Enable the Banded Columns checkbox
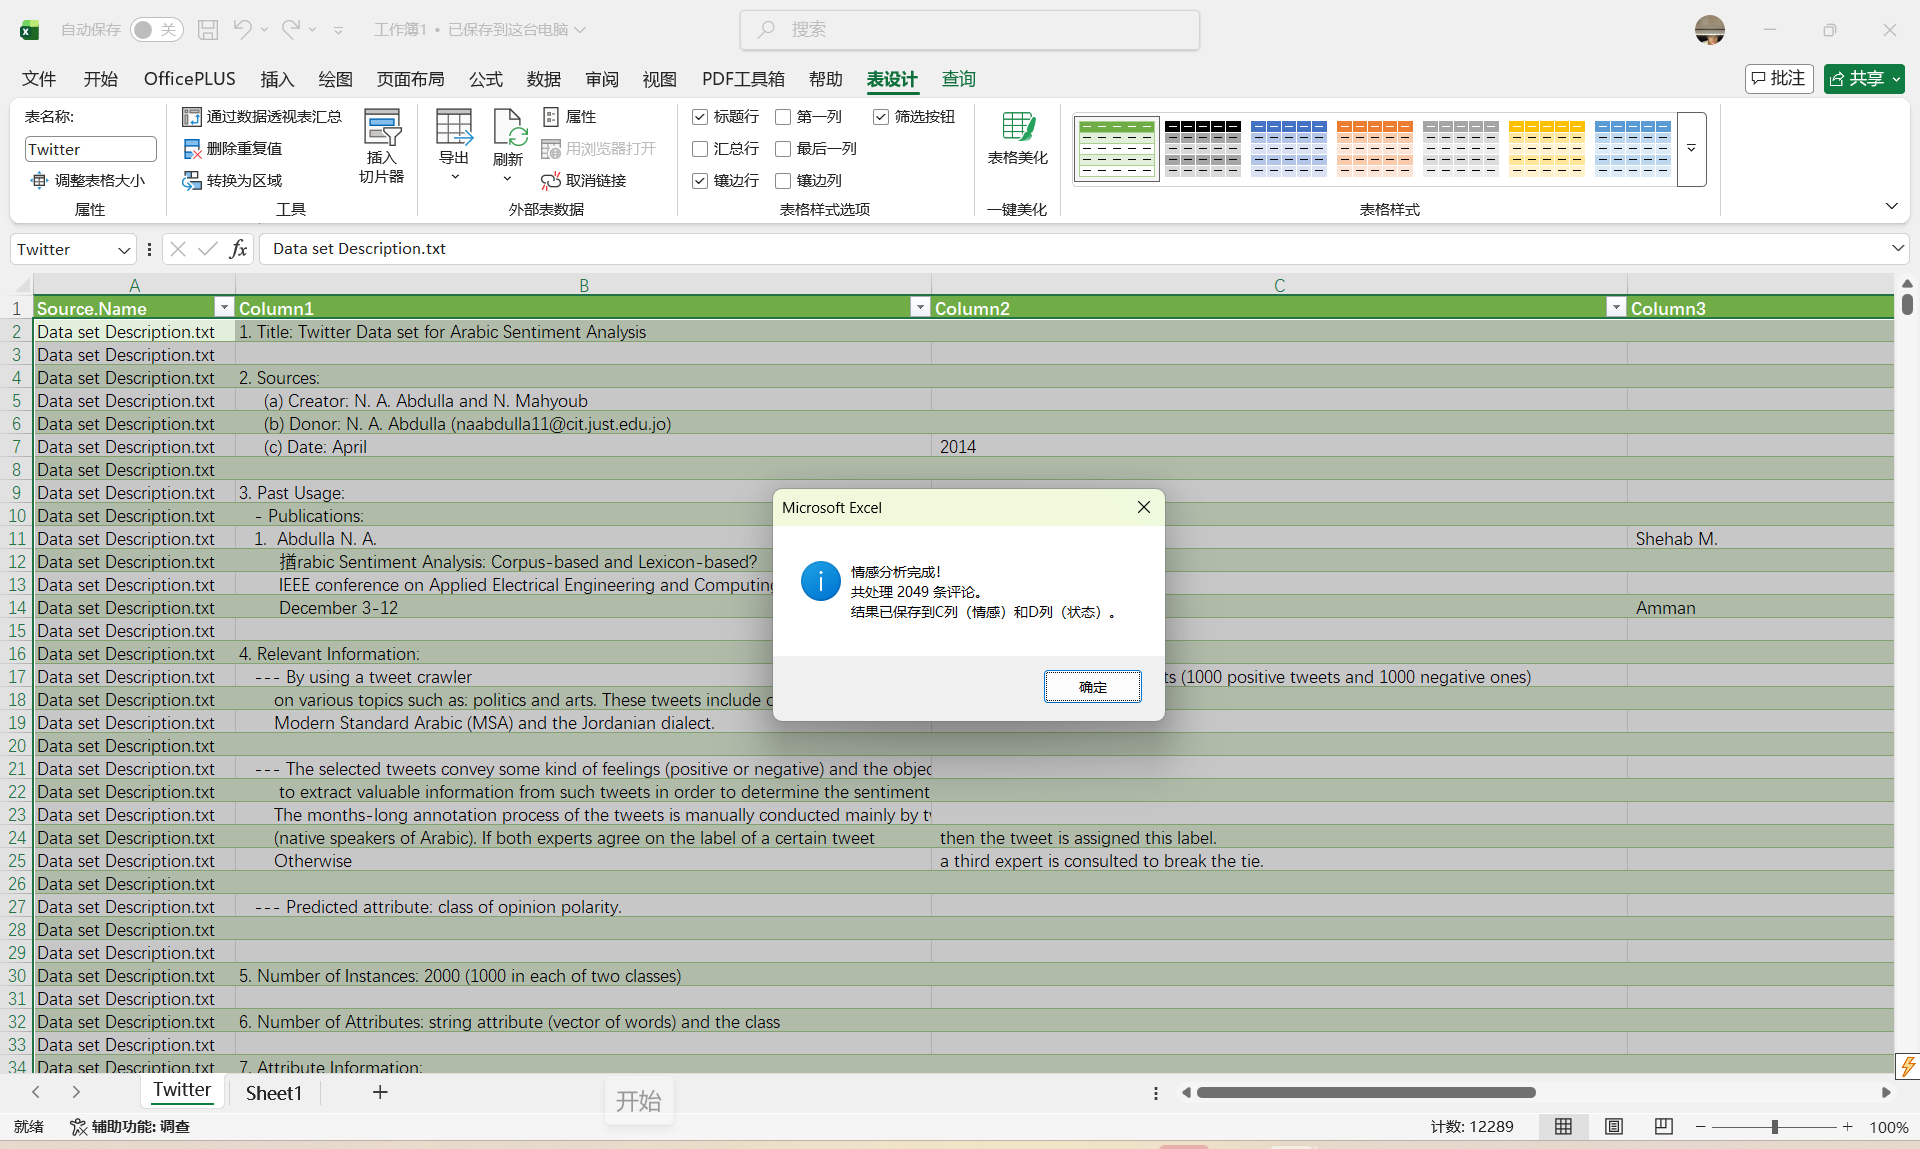This screenshot has height=1149, width=1920. coord(783,181)
